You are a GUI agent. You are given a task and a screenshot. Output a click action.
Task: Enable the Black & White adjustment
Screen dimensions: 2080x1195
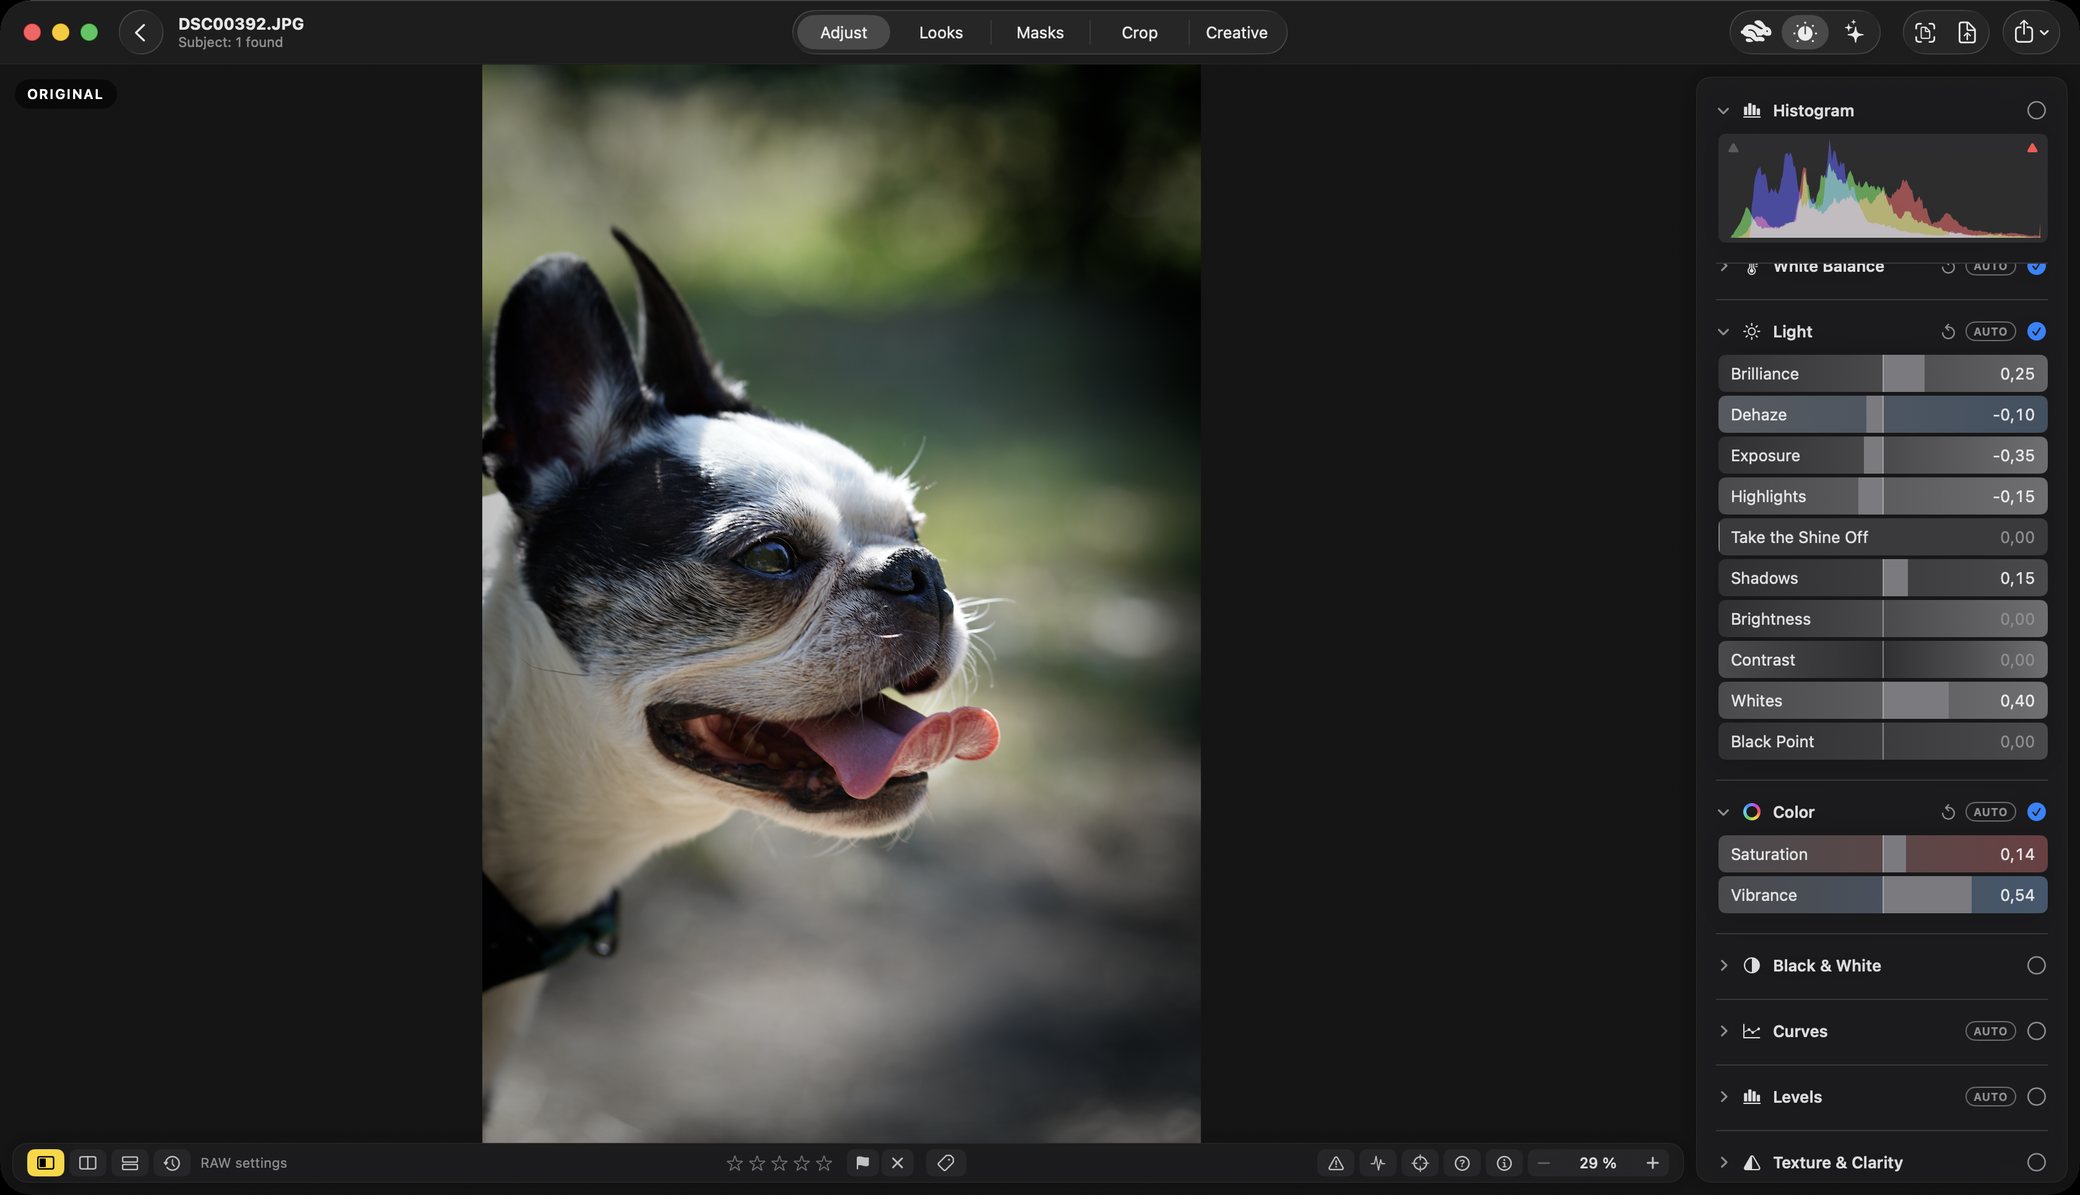pyautogui.click(x=2036, y=965)
